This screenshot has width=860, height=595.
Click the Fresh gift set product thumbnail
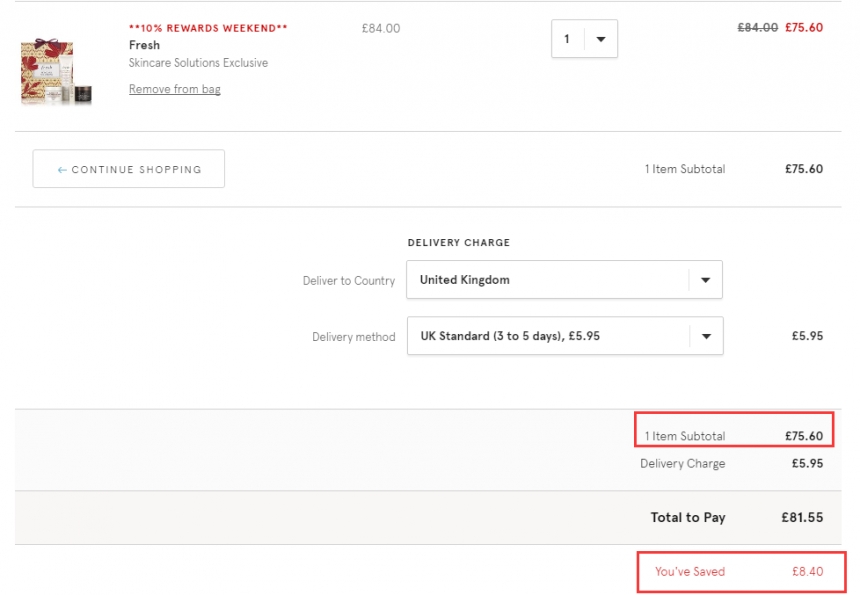pyautogui.click(x=56, y=72)
